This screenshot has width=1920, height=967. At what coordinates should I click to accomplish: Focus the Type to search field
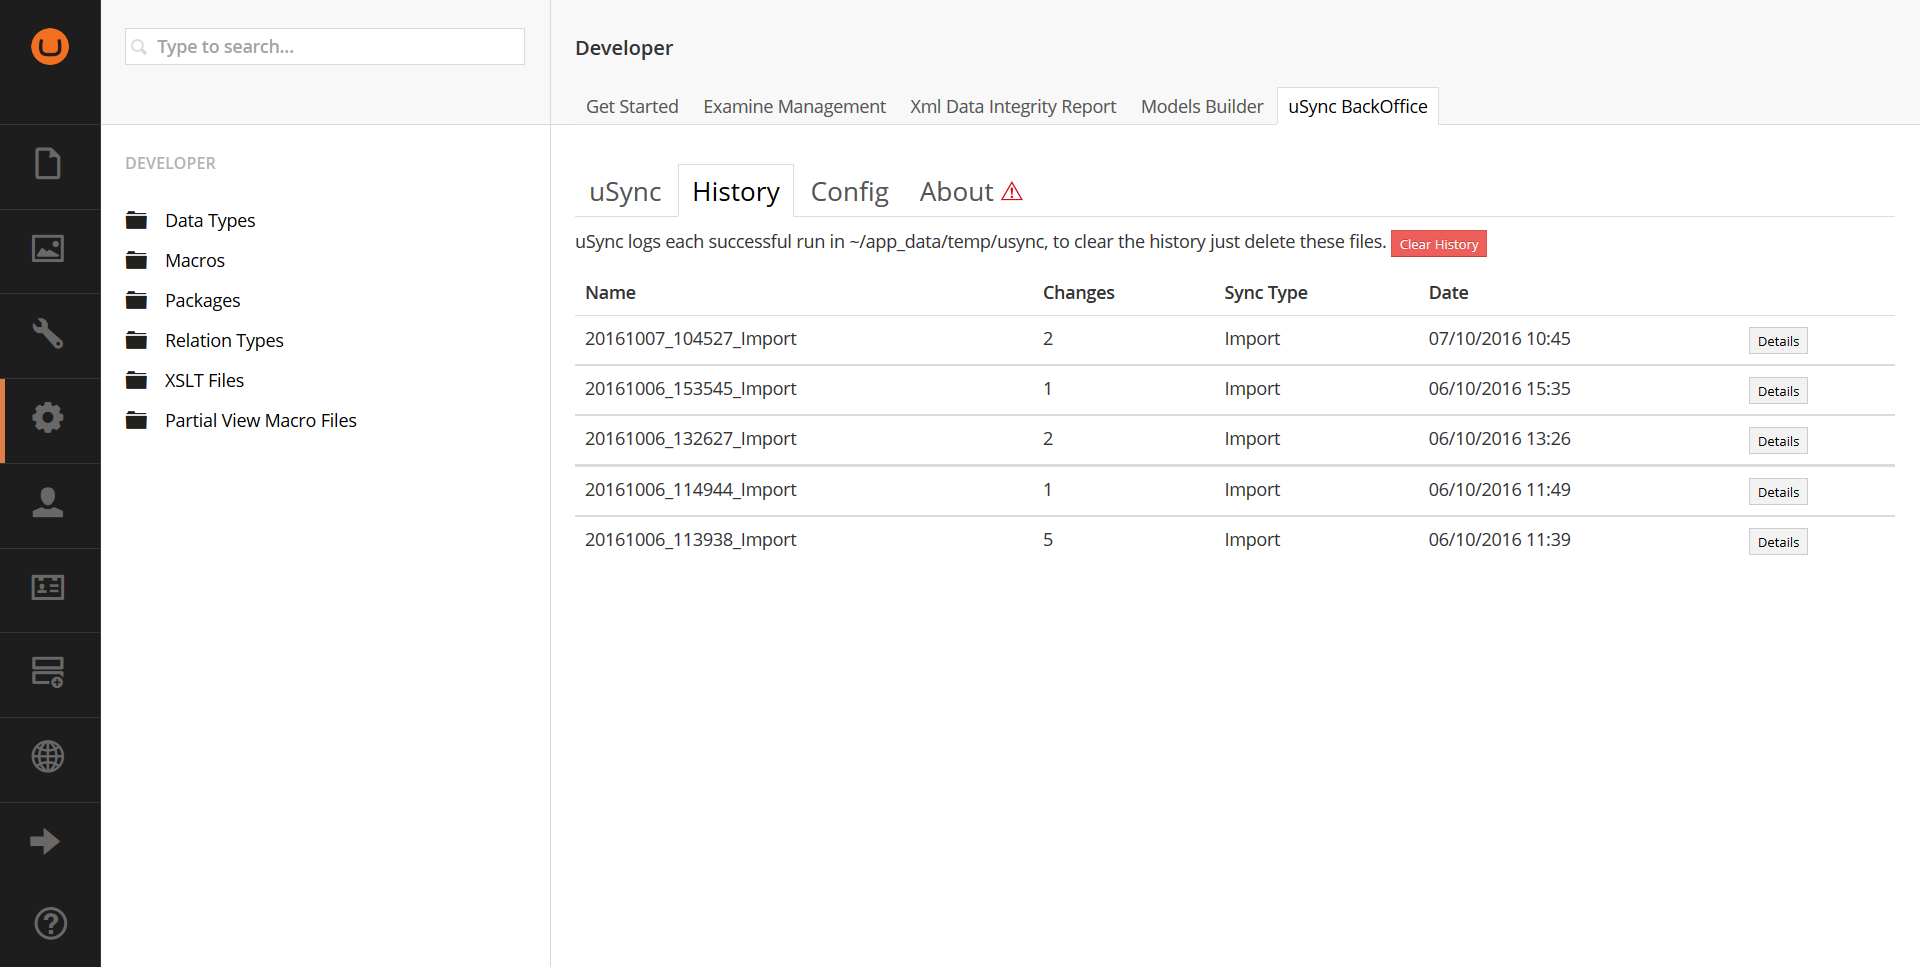point(325,47)
